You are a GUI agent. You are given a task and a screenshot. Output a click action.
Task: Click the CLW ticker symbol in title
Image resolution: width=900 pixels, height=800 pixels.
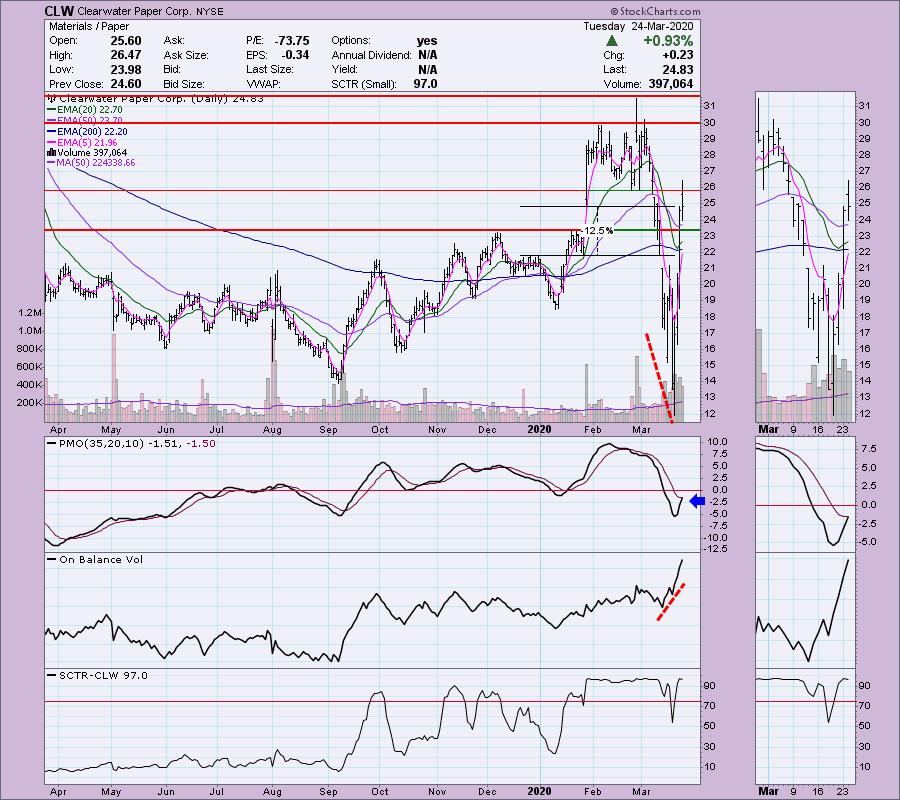click(59, 11)
